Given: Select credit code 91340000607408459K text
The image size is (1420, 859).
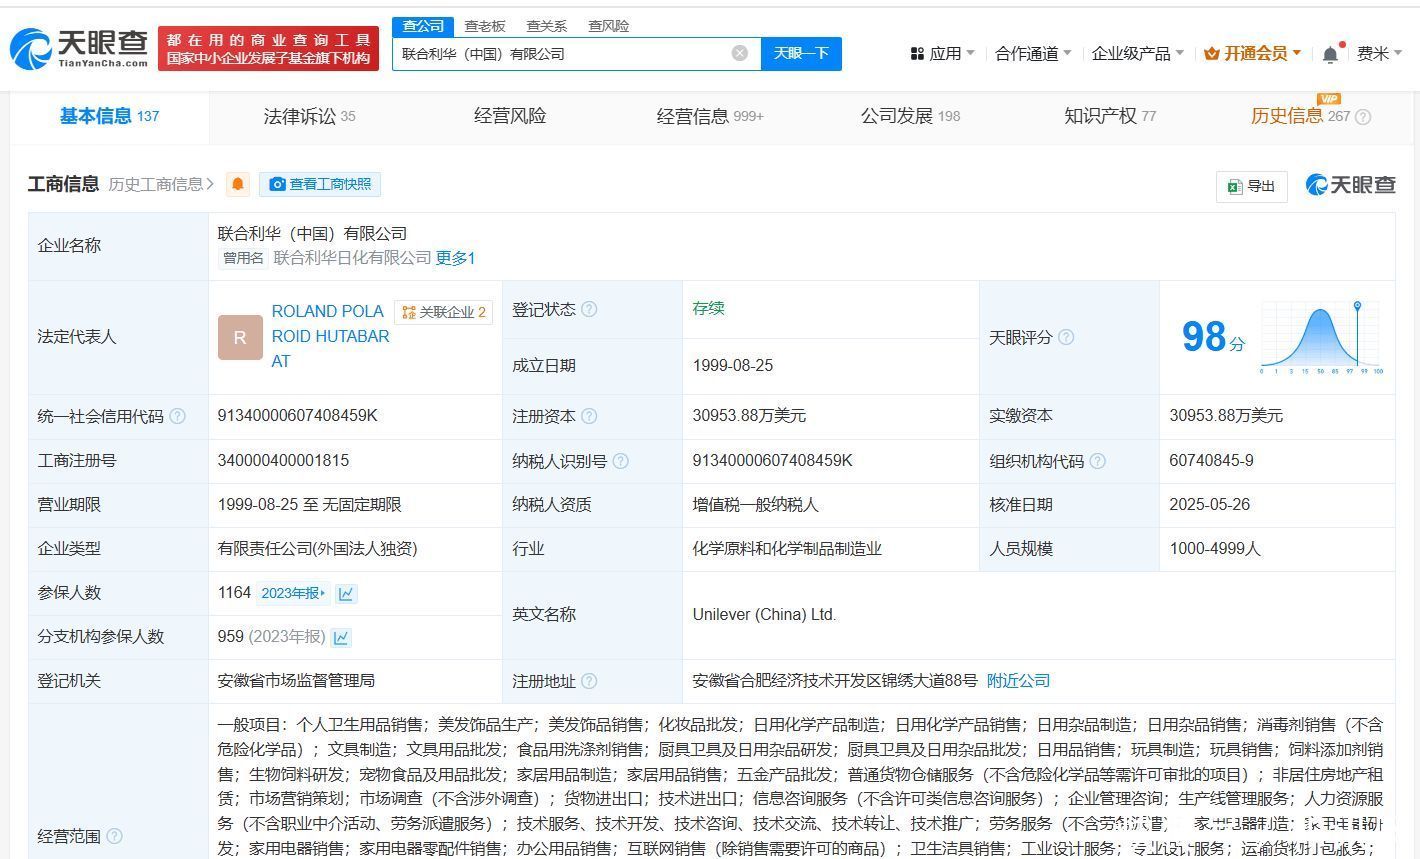Looking at the screenshot, I should 298,416.
